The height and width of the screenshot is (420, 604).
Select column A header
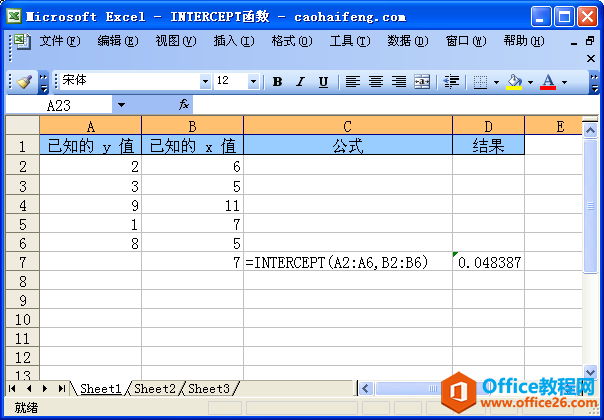(x=91, y=126)
